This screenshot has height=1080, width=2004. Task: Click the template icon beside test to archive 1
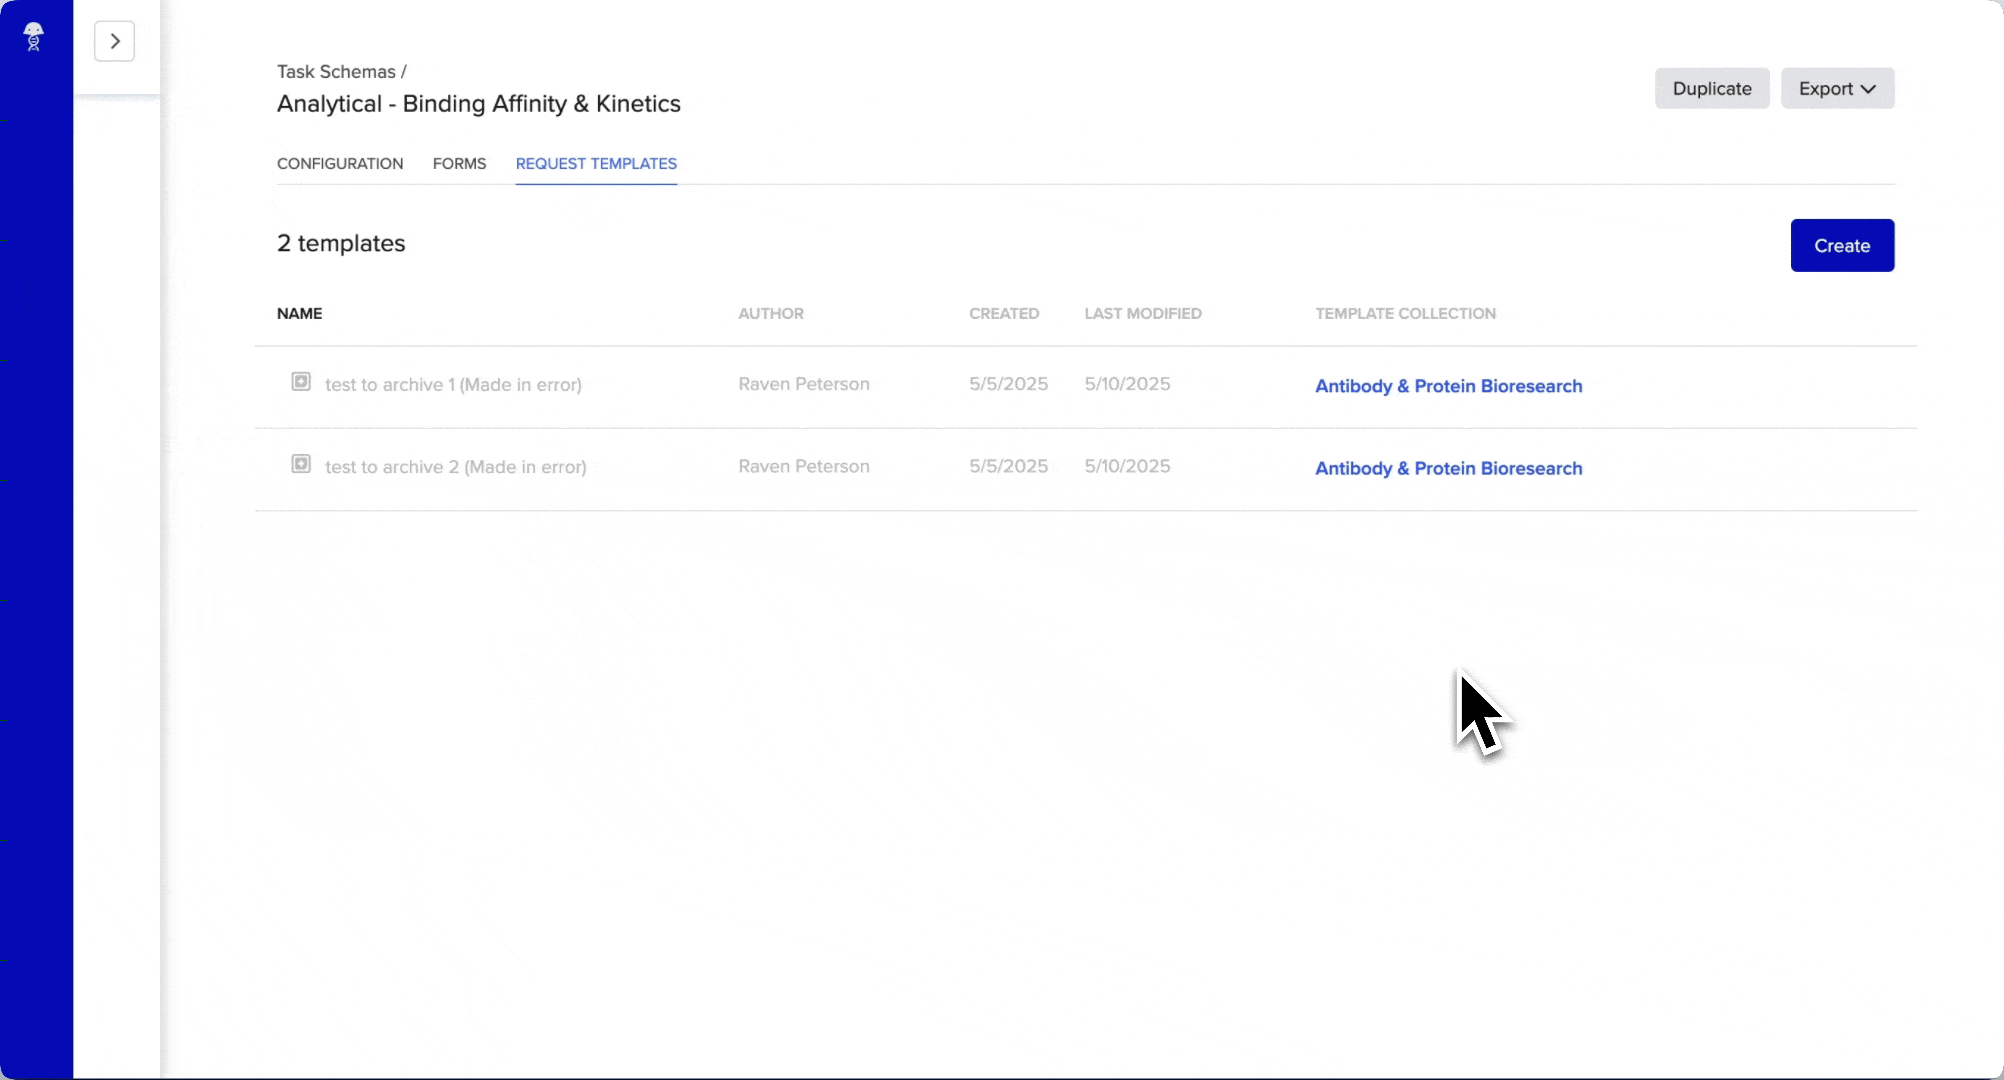coord(301,382)
